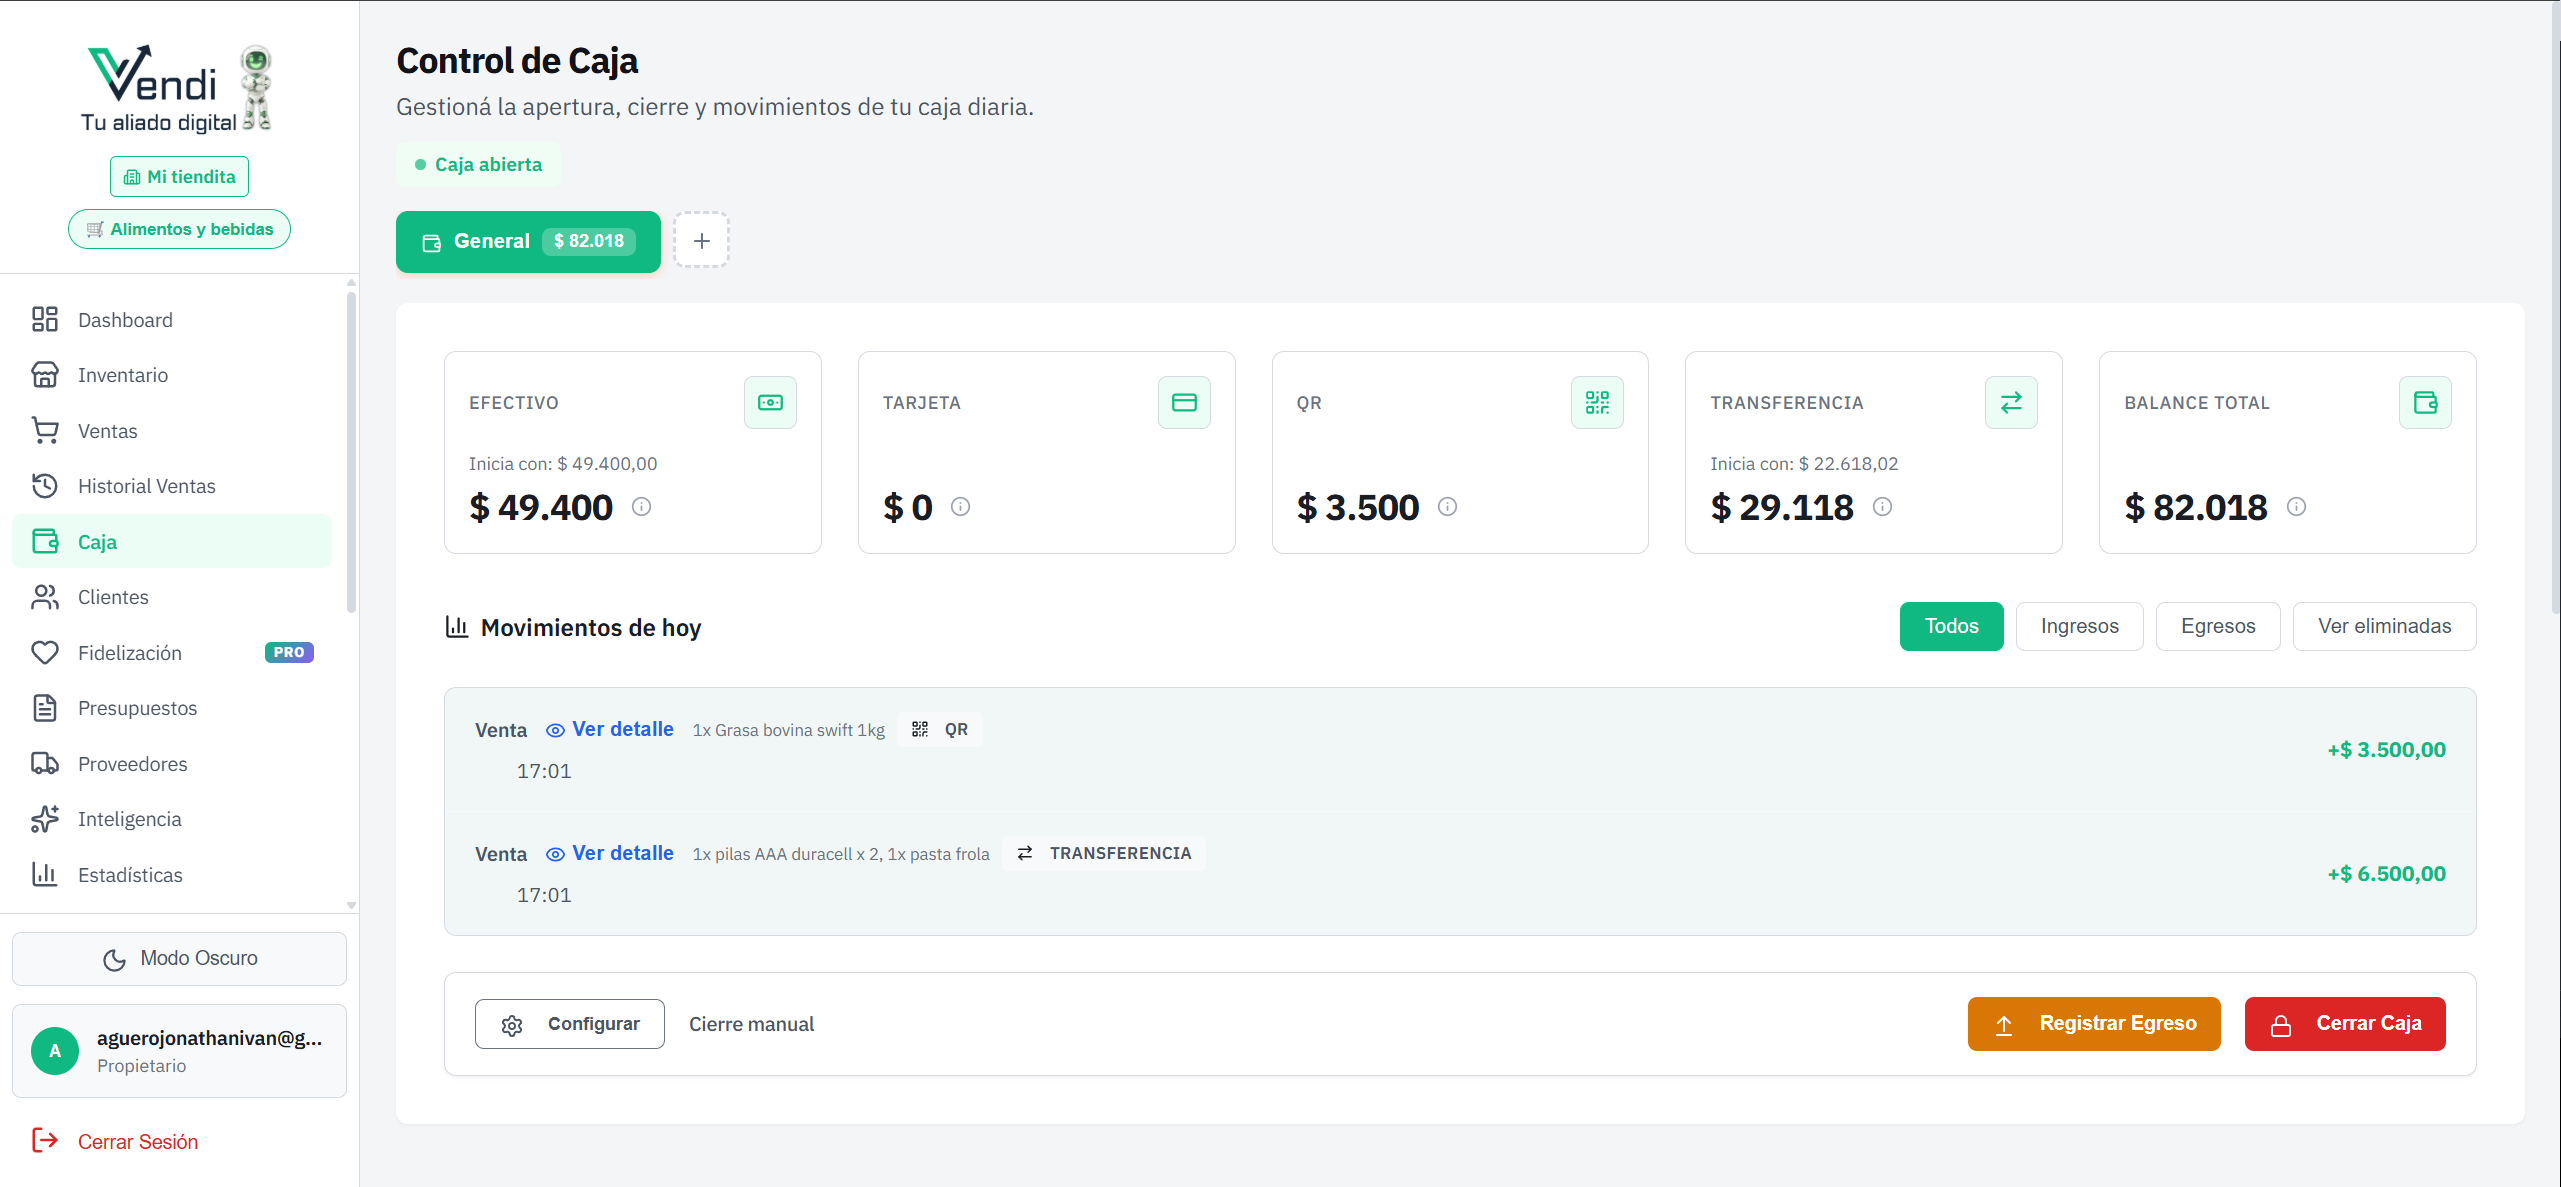The image size is (2561, 1187).
Task: Open the Dashboard section from the sidebar
Action: pyautogui.click(x=125, y=319)
